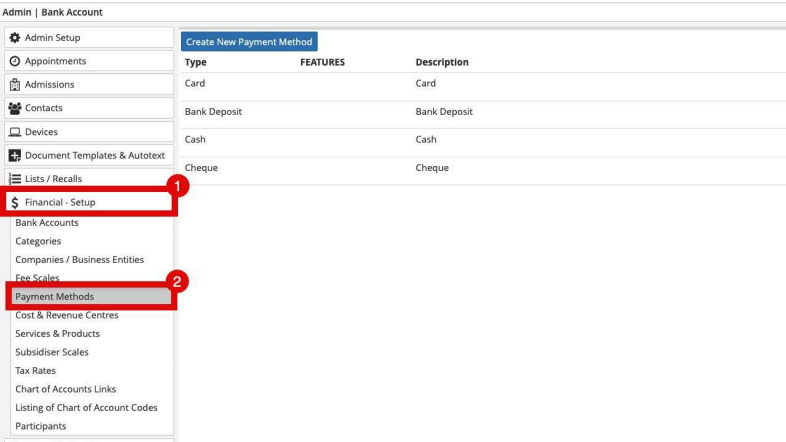786x442 pixels.
Task: Open Document Templates & Autotext
Action: point(89,155)
